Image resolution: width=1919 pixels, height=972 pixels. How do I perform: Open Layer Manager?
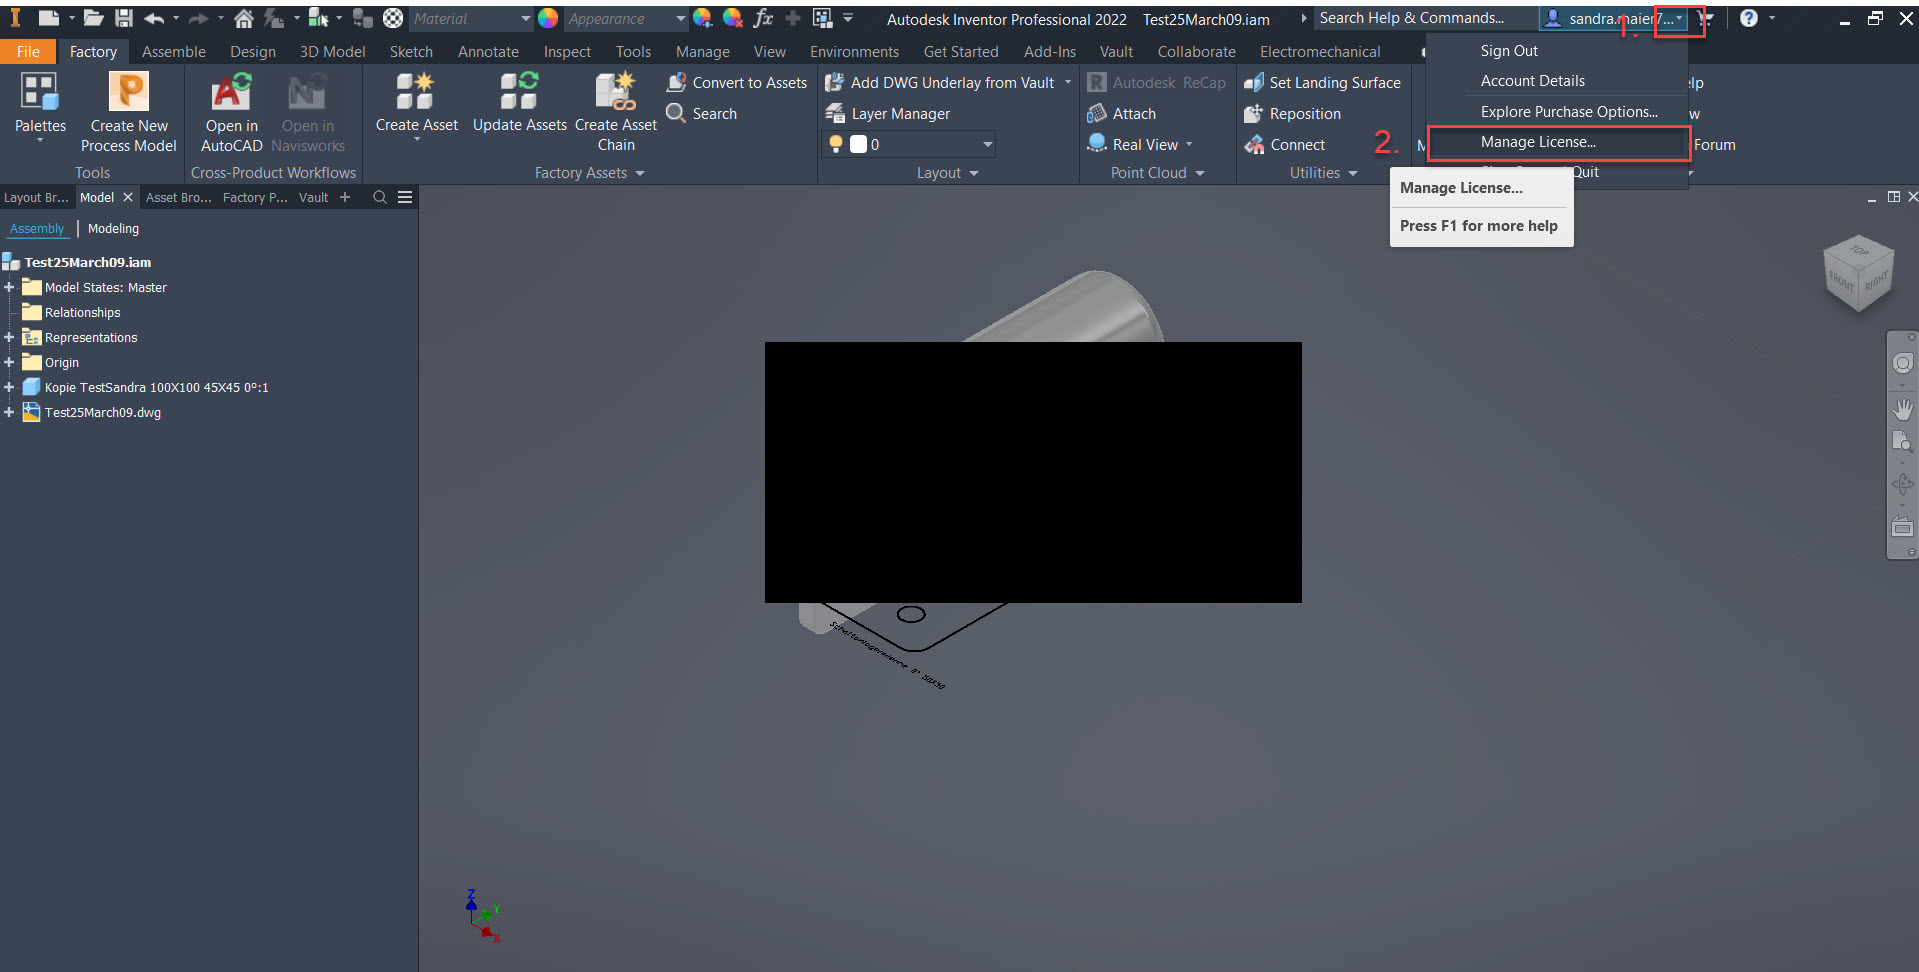[887, 114]
